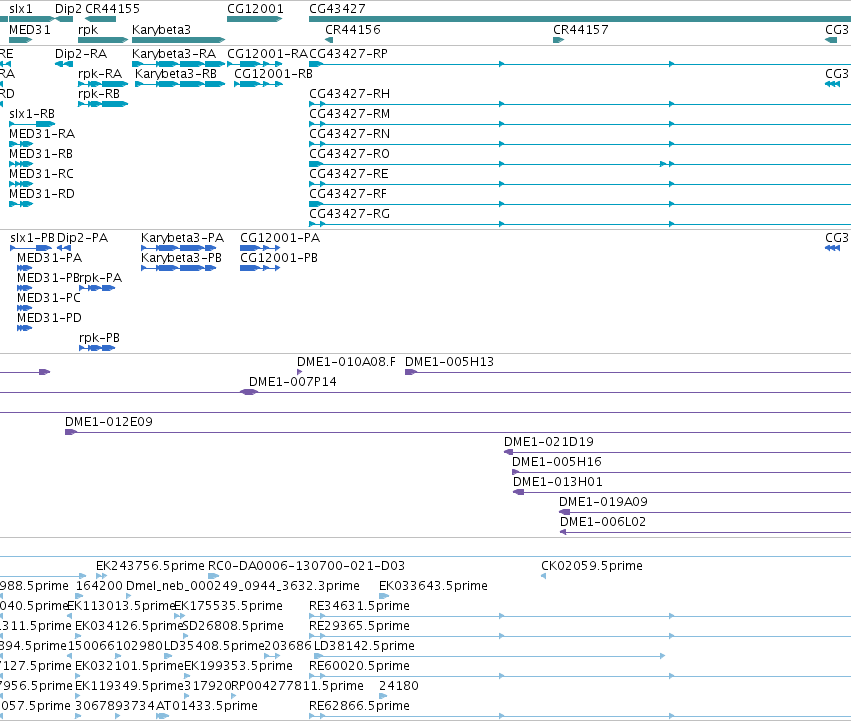Select transcript Karybeta3-RA label
The width and height of the screenshot is (851, 721).
[174, 54]
